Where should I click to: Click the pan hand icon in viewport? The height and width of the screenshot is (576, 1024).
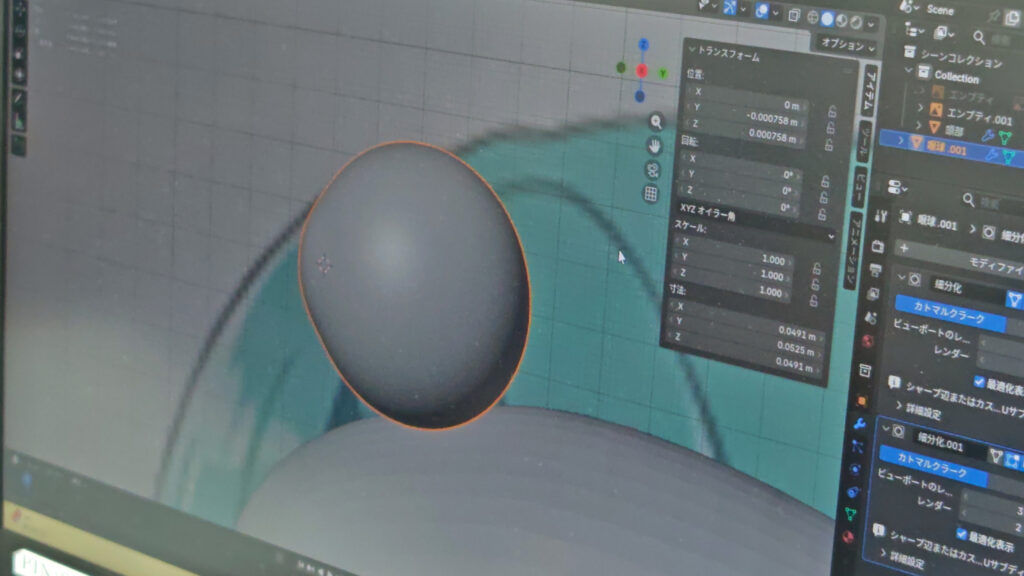click(654, 146)
